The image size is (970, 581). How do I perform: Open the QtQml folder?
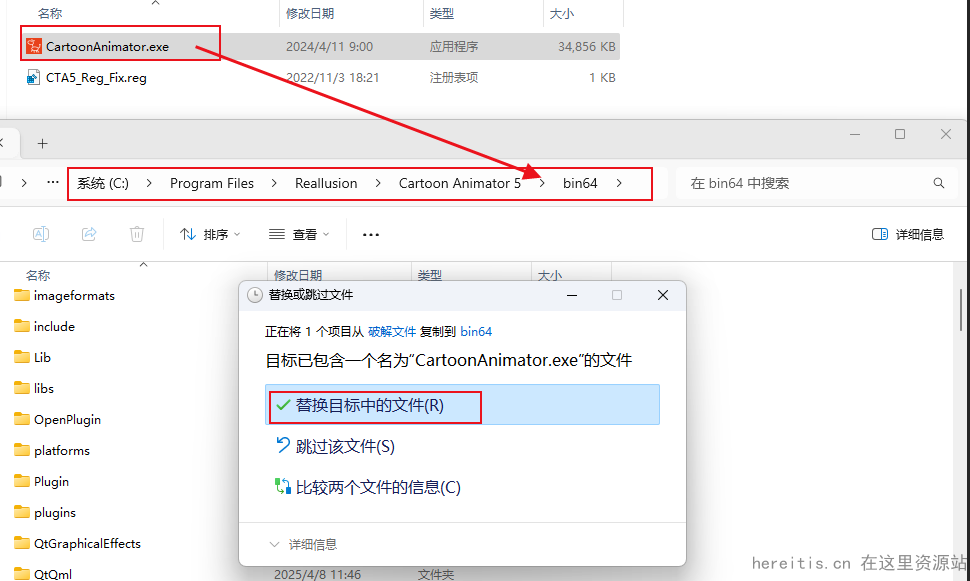(43, 573)
